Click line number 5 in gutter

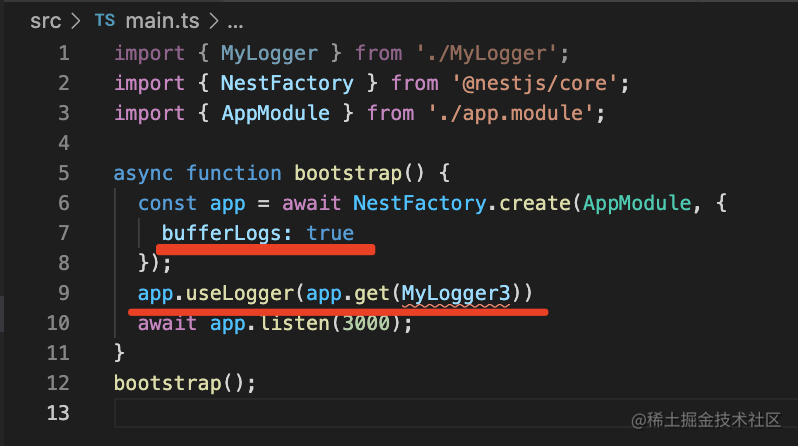pyautogui.click(x=64, y=173)
